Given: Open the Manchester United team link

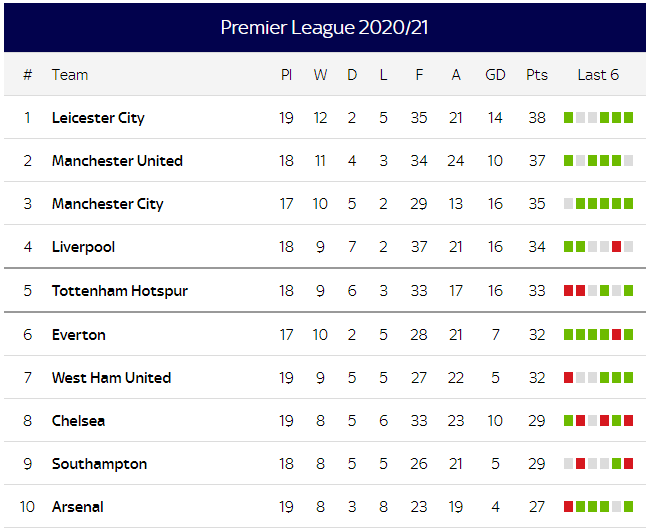Looking at the screenshot, I should click(x=117, y=161).
